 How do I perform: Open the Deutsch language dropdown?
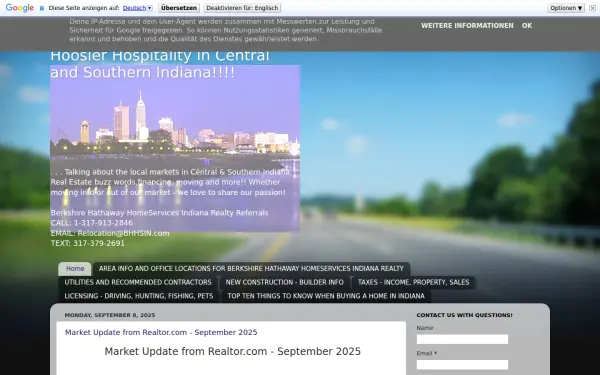point(137,8)
